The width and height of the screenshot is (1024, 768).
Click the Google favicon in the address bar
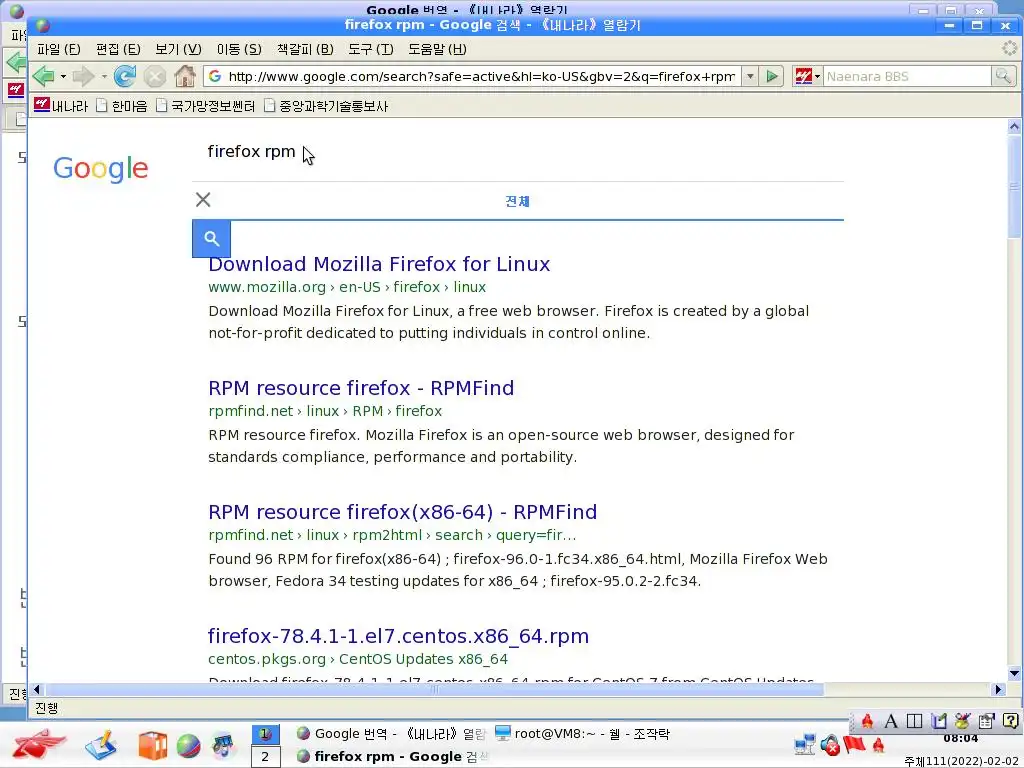[x=214, y=76]
